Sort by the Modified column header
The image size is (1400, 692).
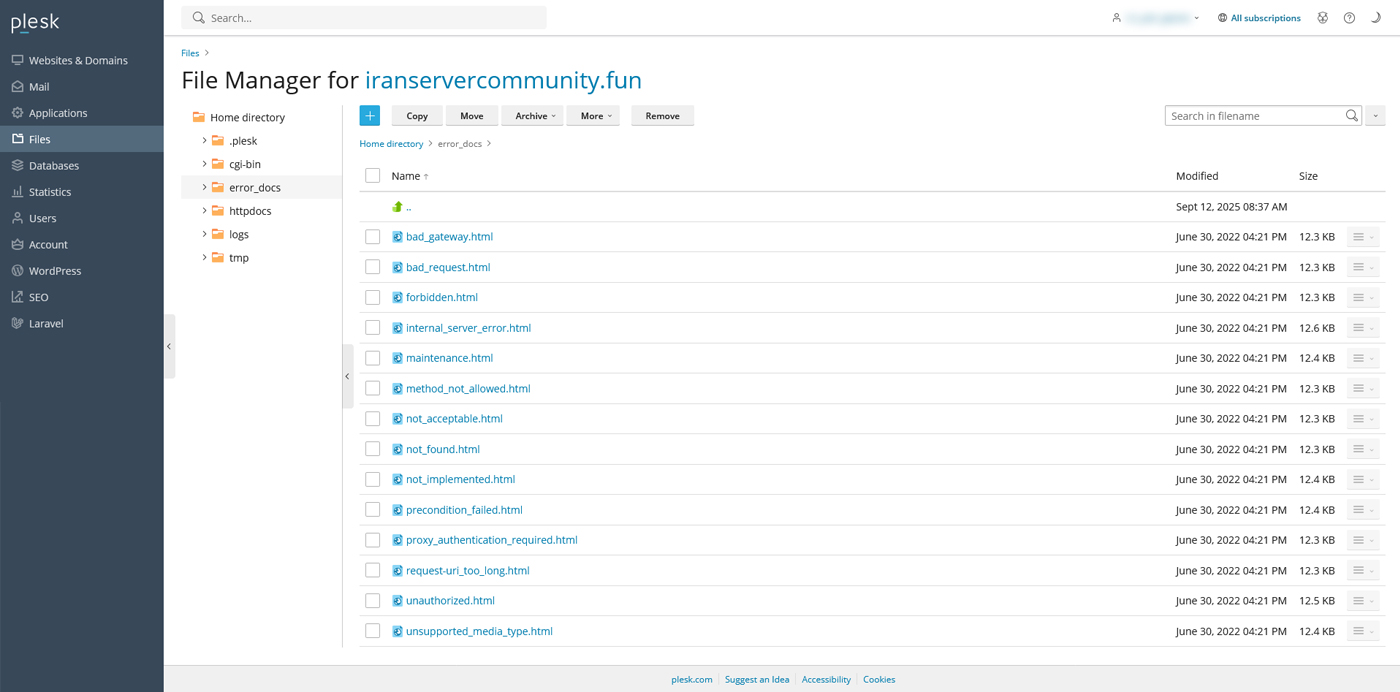tap(1197, 176)
